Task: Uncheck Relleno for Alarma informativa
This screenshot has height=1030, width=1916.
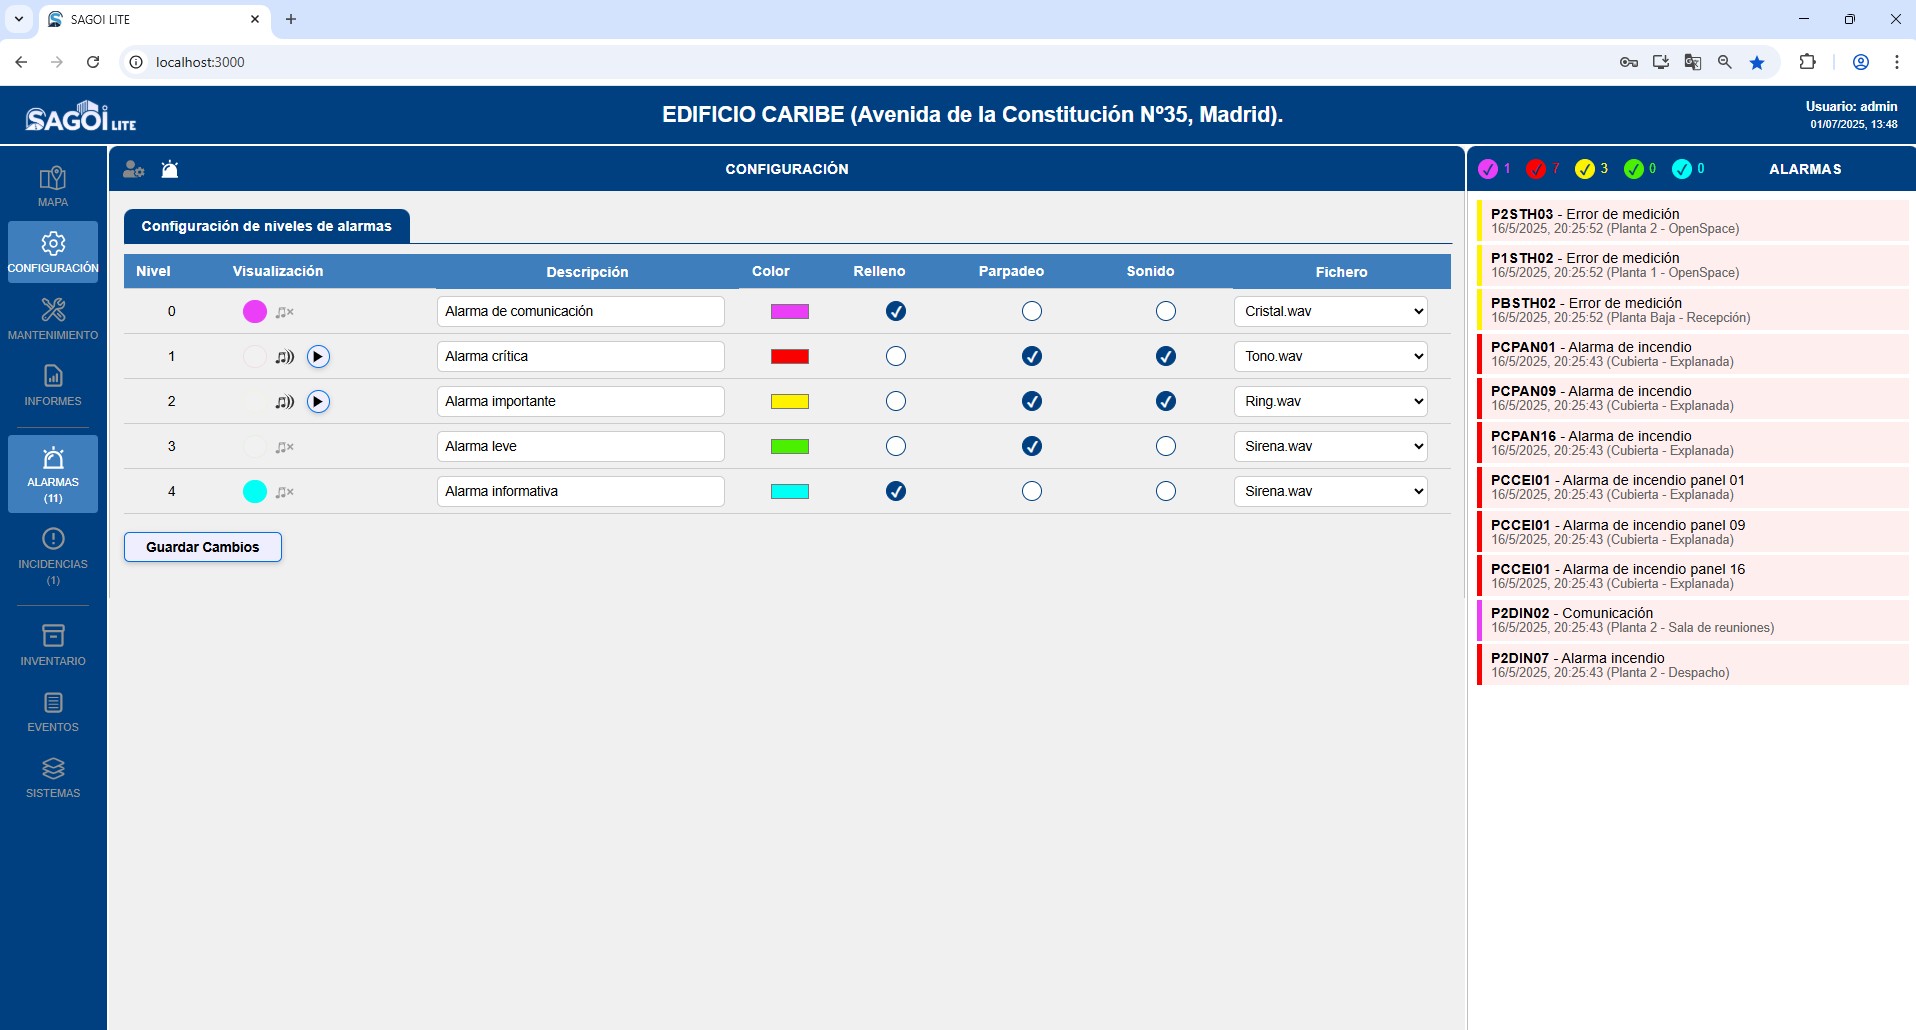Action: [x=896, y=491]
